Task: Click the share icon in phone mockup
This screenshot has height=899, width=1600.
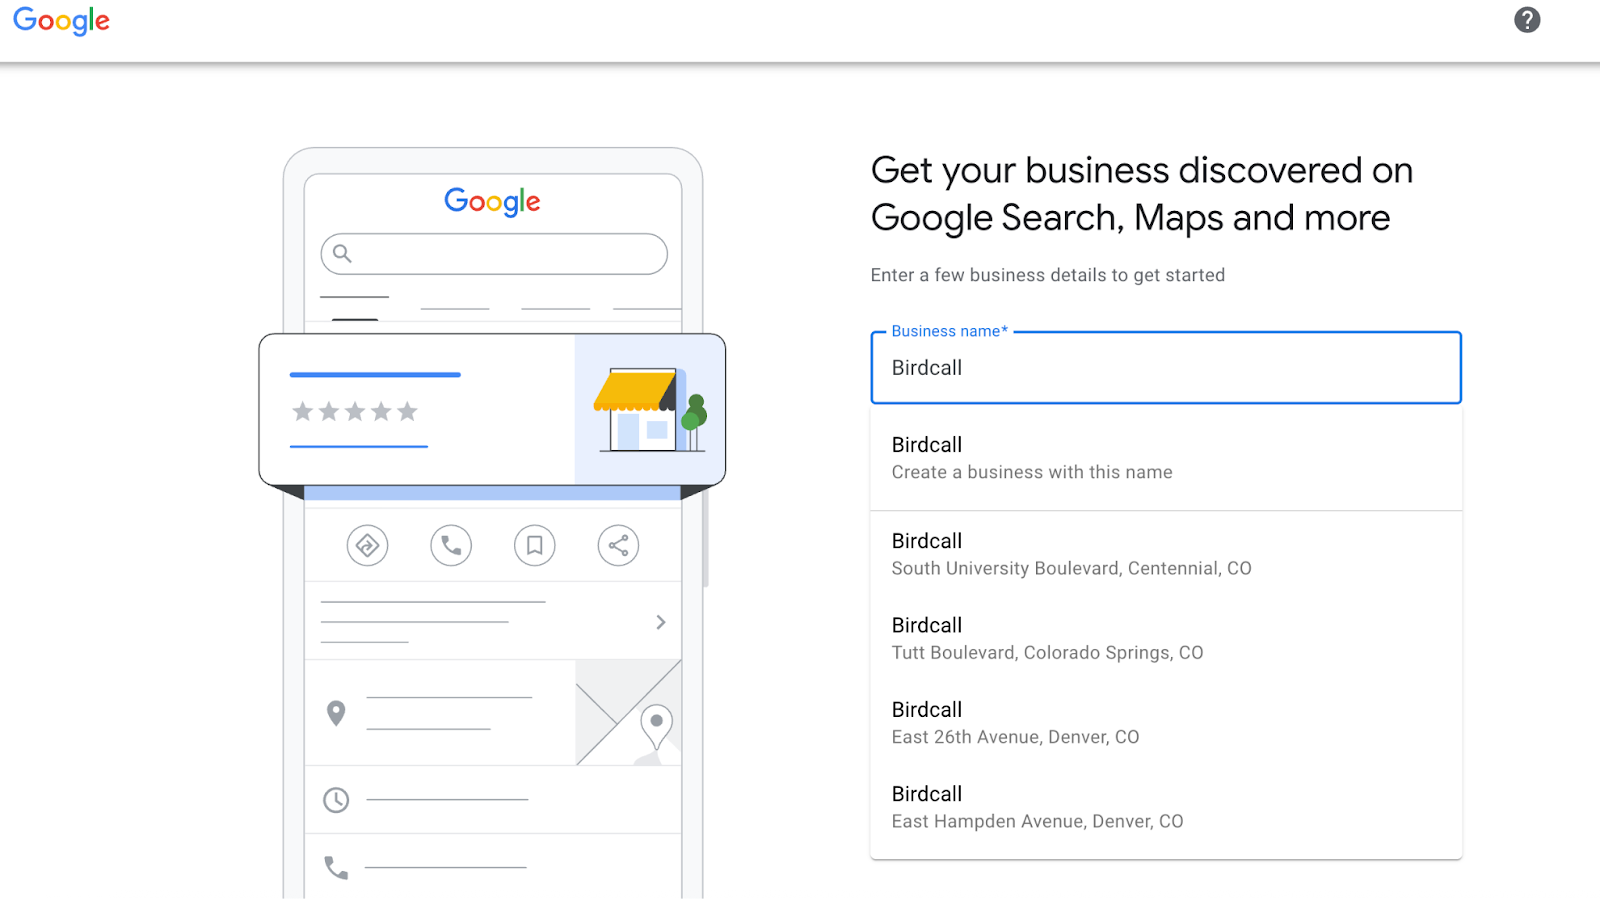Action: (x=618, y=545)
